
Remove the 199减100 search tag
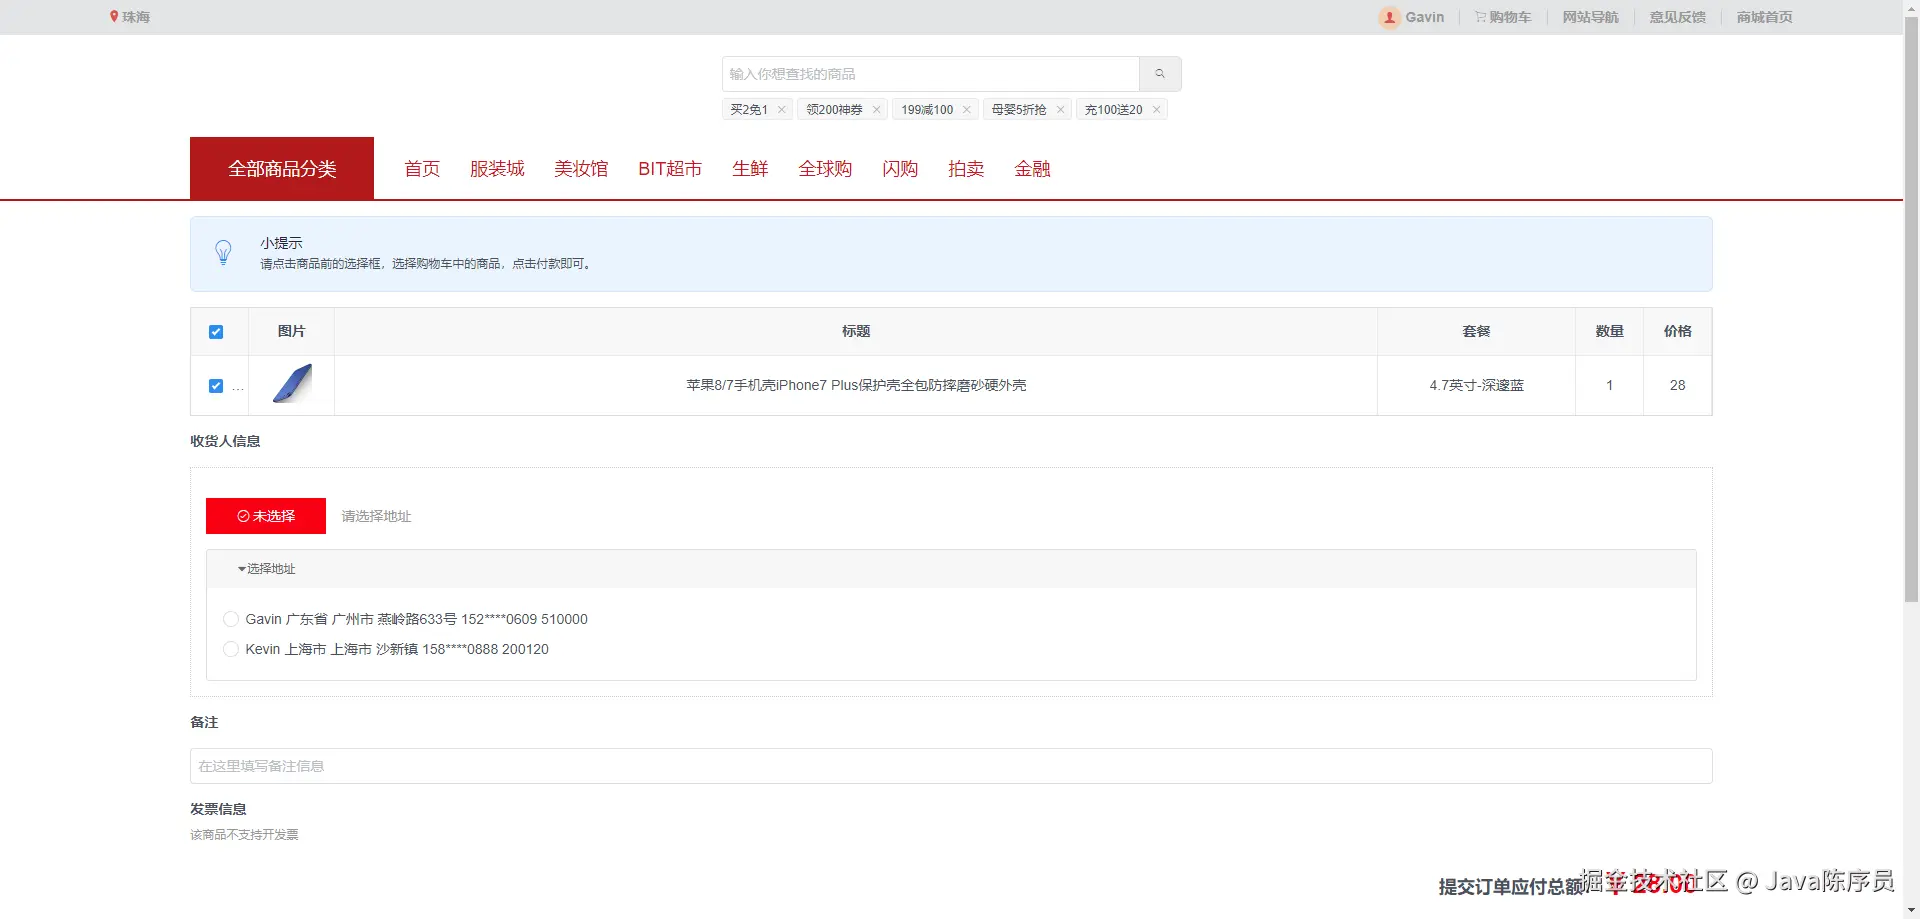click(x=967, y=110)
